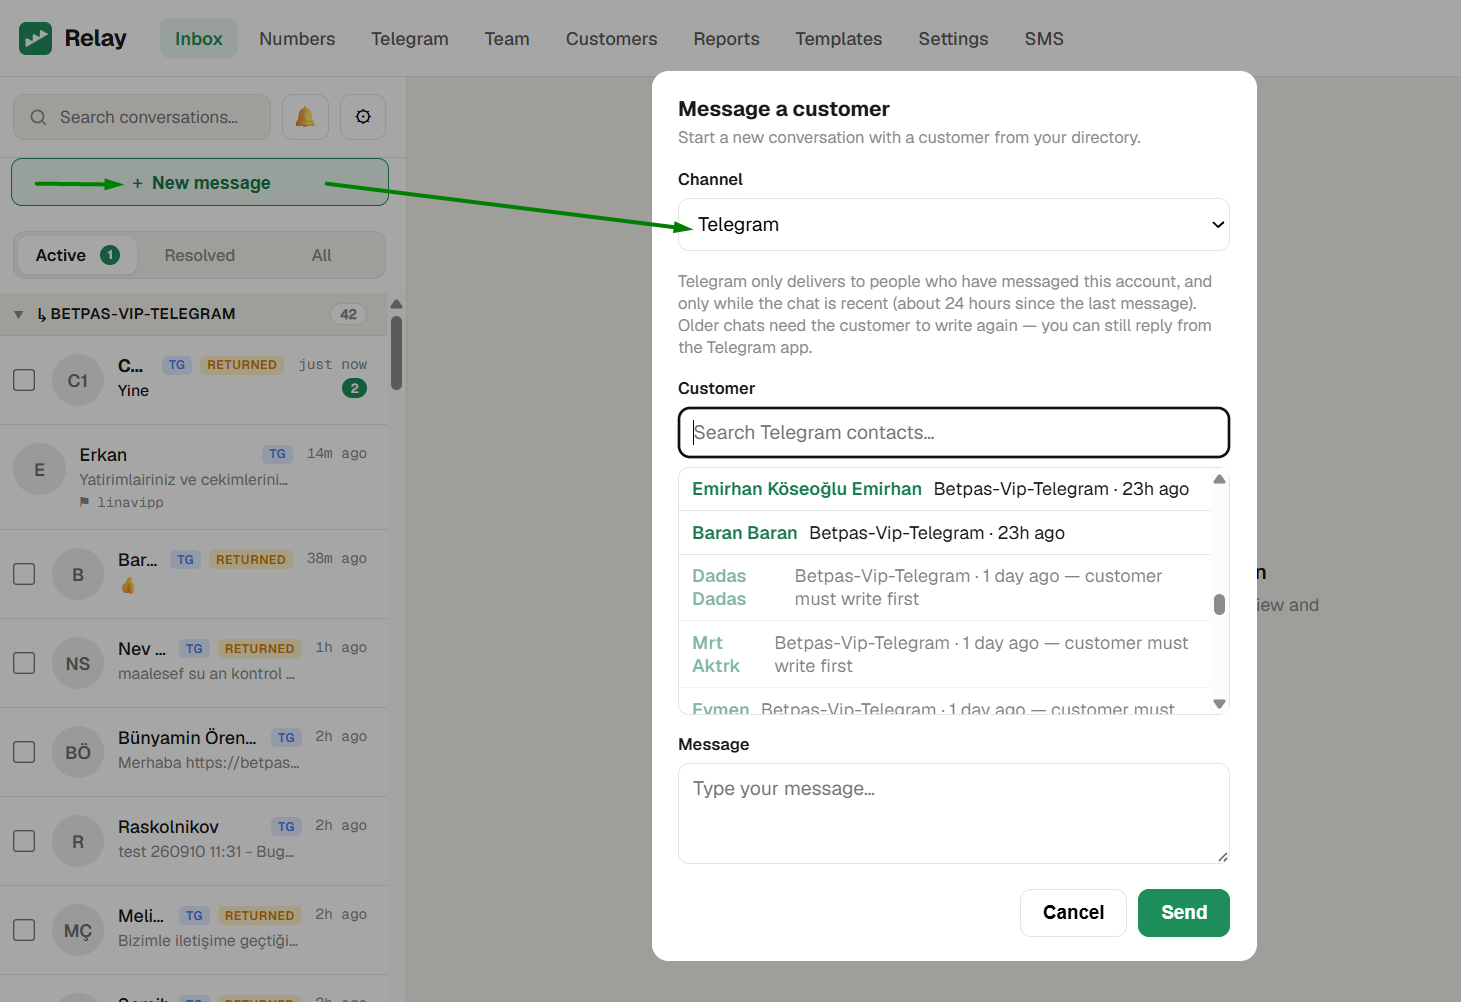Screen dimensions: 1461x1002
Task: Click the MÇ avatar circle
Action: pos(78,930)
